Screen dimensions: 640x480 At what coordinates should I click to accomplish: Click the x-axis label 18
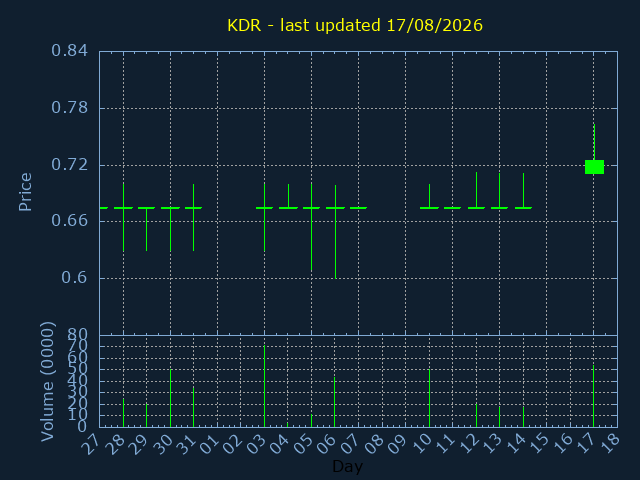[x=610, y=444]
